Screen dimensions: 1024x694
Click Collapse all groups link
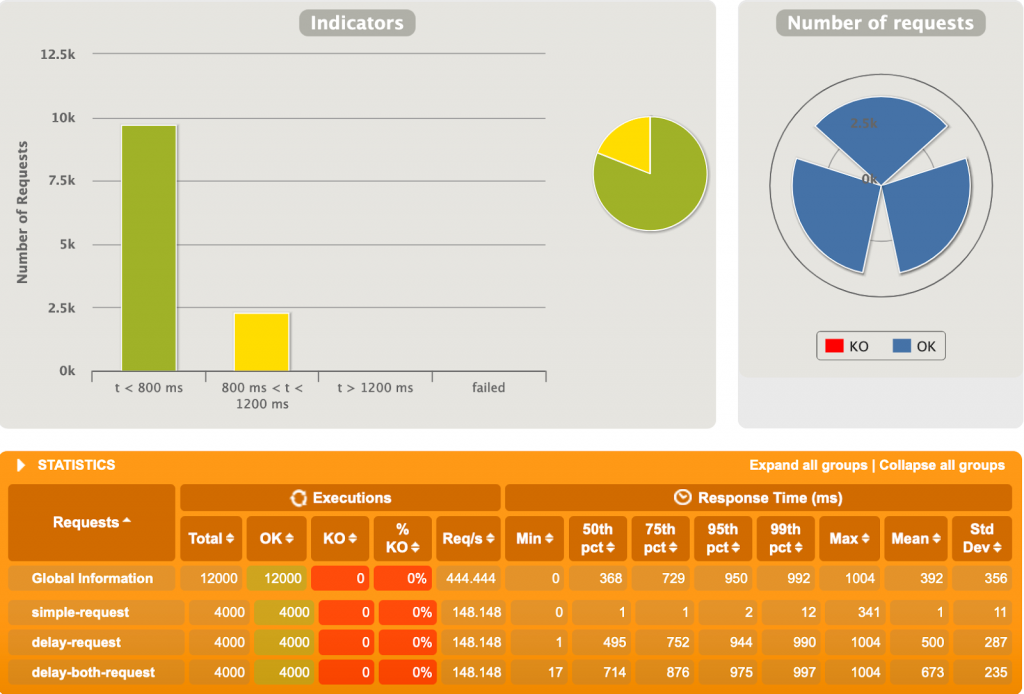(x=942, y=466)
